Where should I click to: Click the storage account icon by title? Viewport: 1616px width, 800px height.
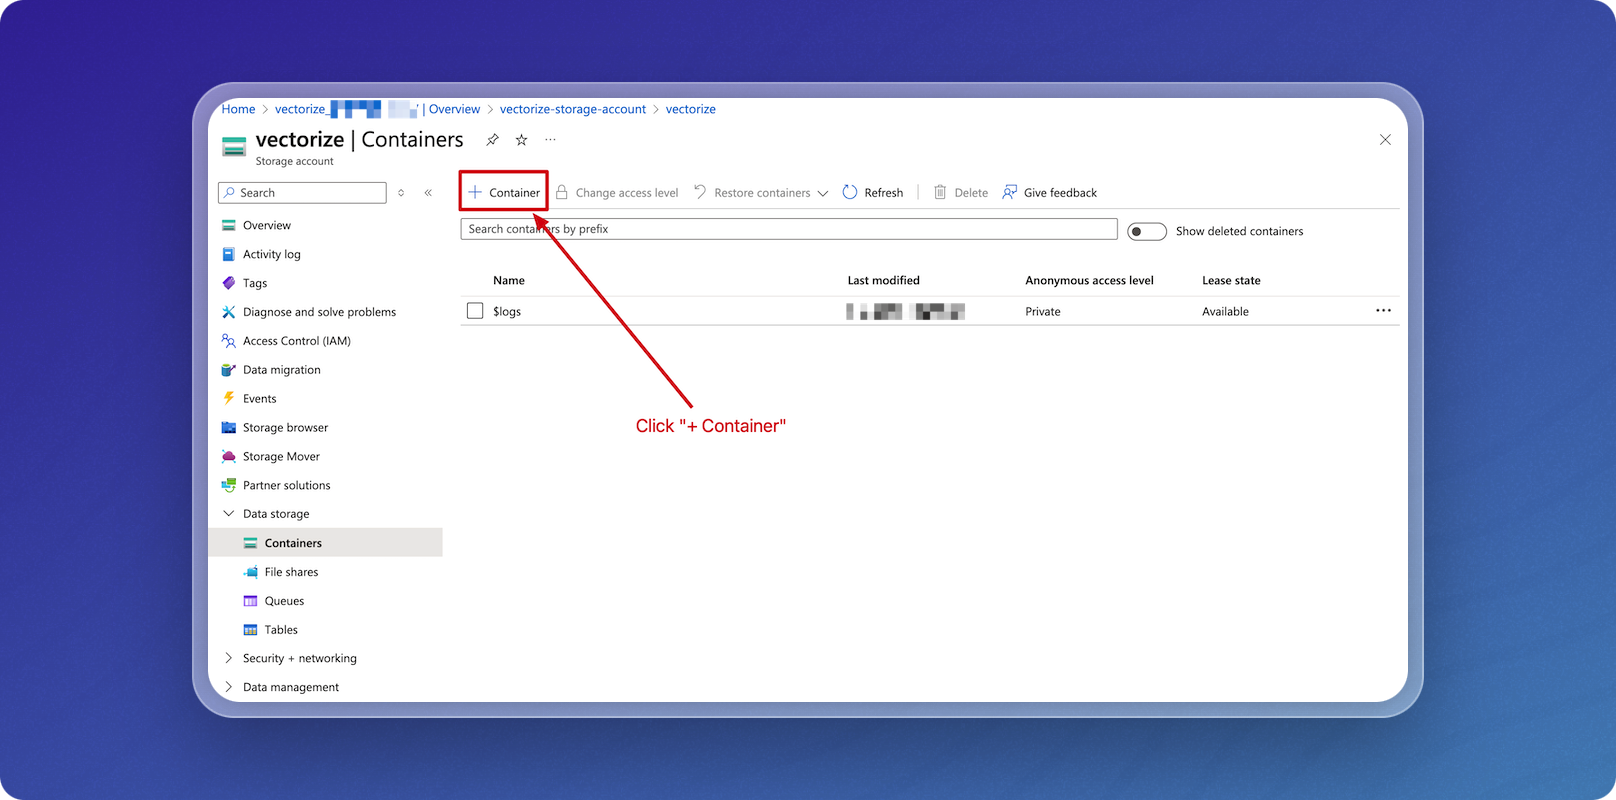(234, 147)
